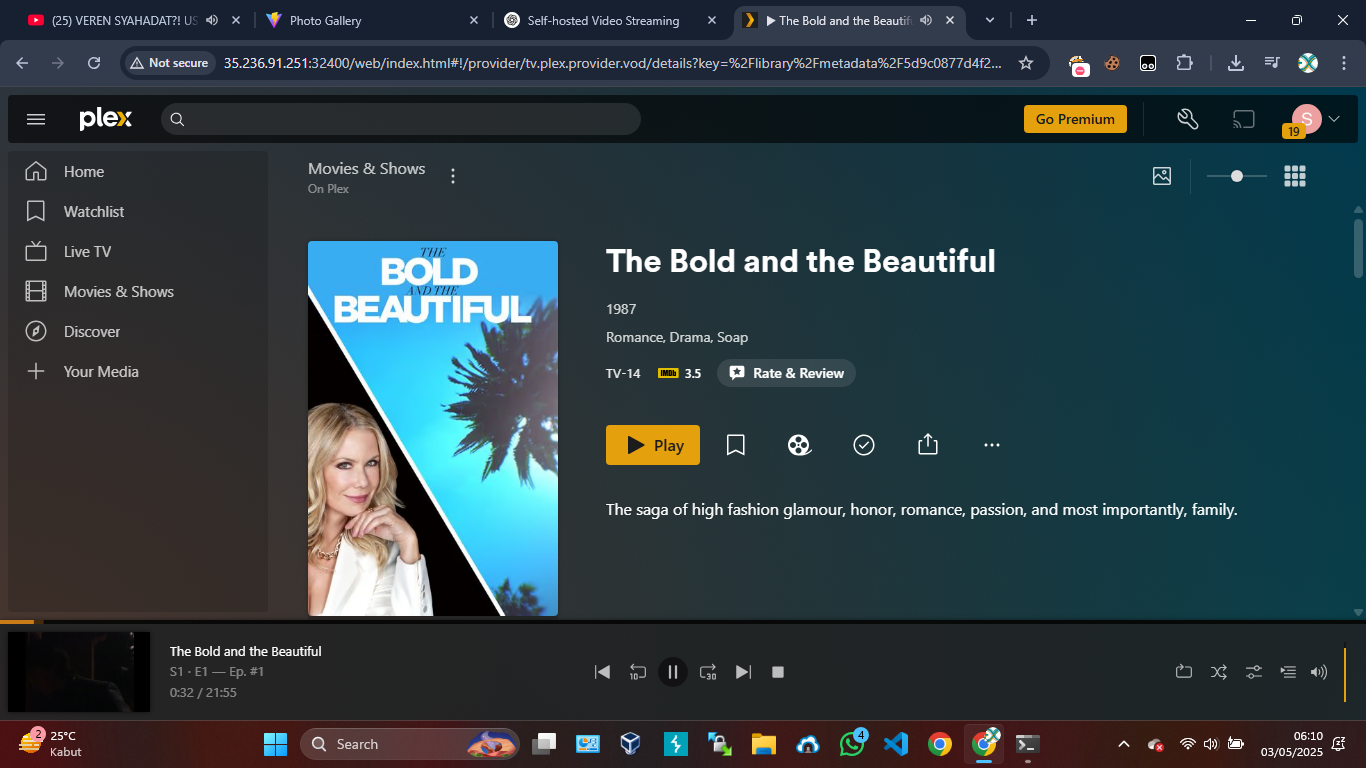Viewport: 1366px width, 768px height.
Task: Open playback settings sliders icon
Action: 1254,672
